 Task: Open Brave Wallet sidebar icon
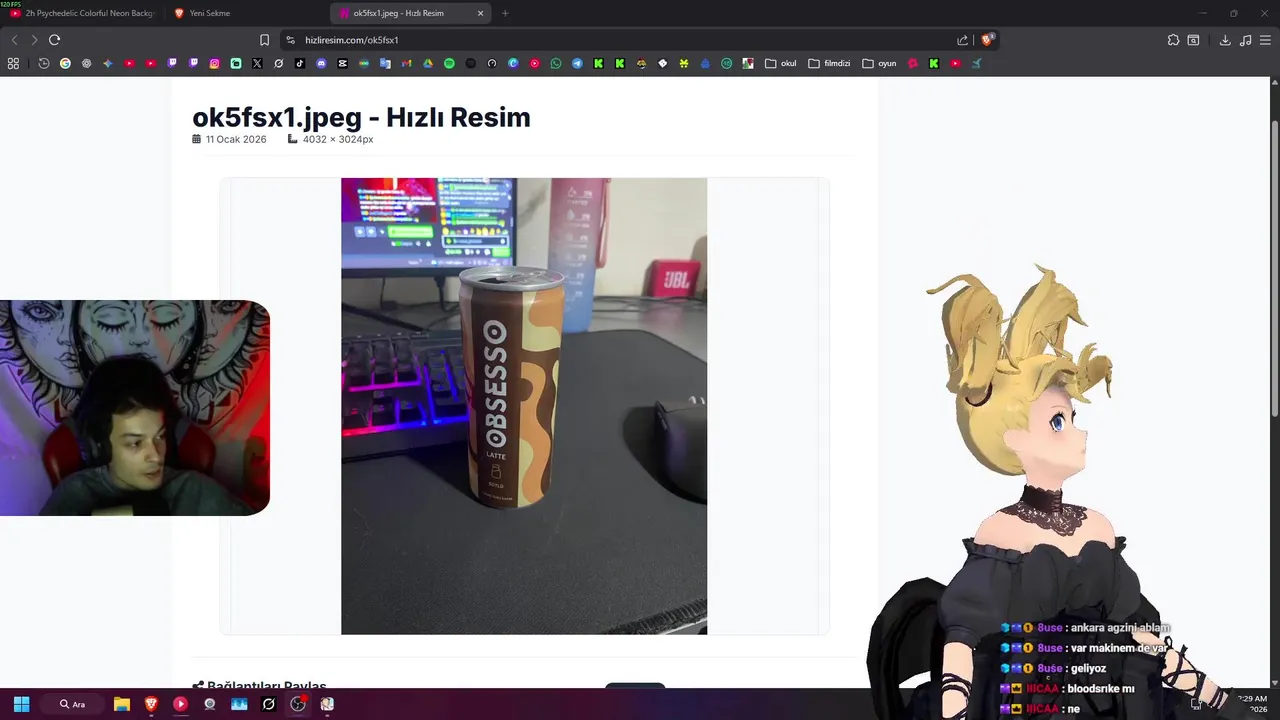pos(1193,40)
